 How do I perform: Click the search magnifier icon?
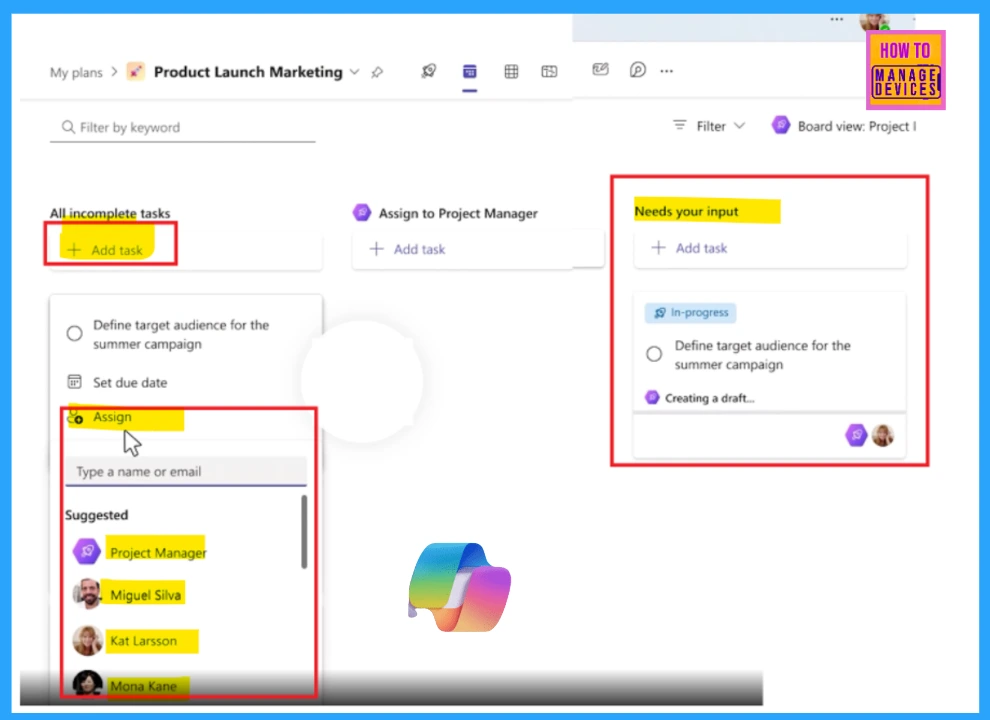point(68,128)
